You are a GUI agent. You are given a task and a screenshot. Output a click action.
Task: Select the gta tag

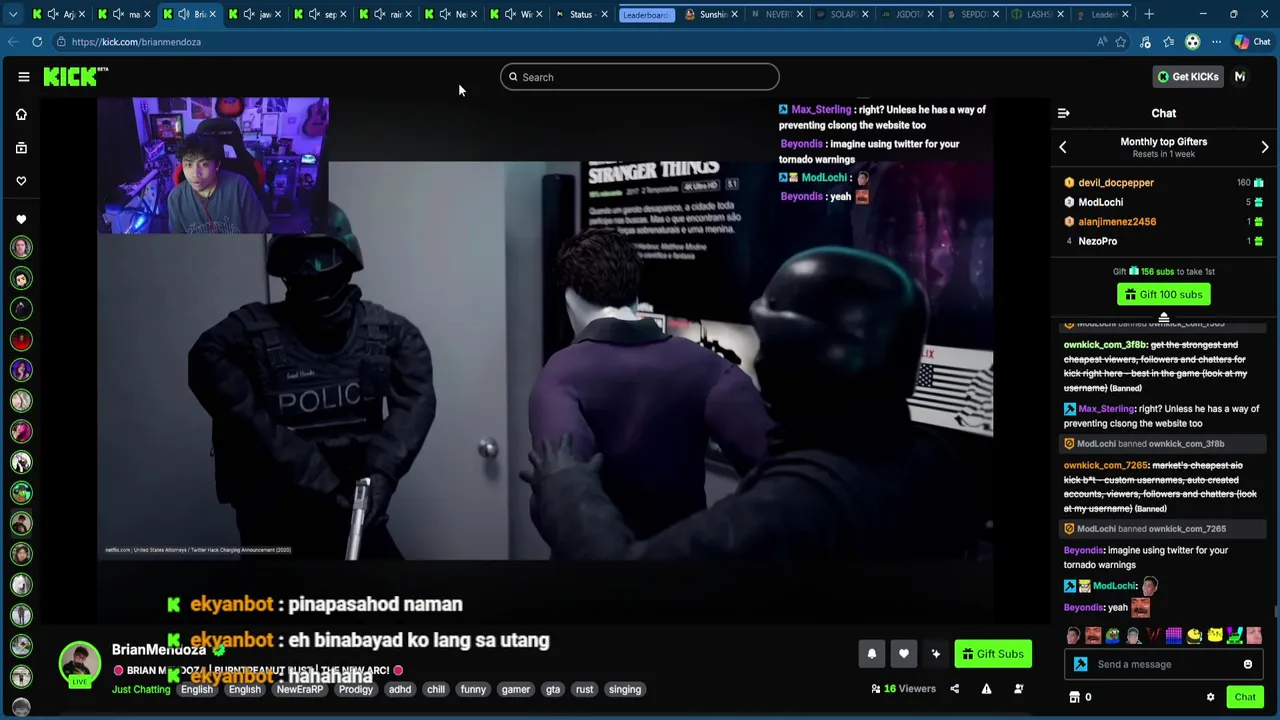click(553, 689)
